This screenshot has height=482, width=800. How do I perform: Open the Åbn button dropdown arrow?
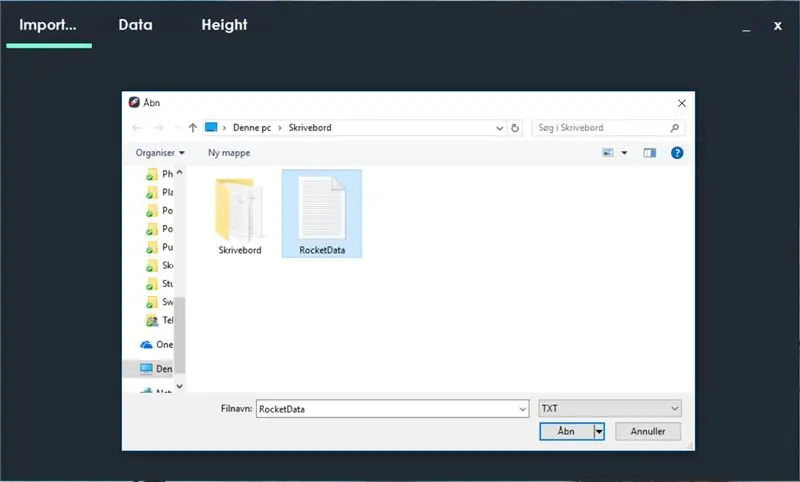[599, 432]
